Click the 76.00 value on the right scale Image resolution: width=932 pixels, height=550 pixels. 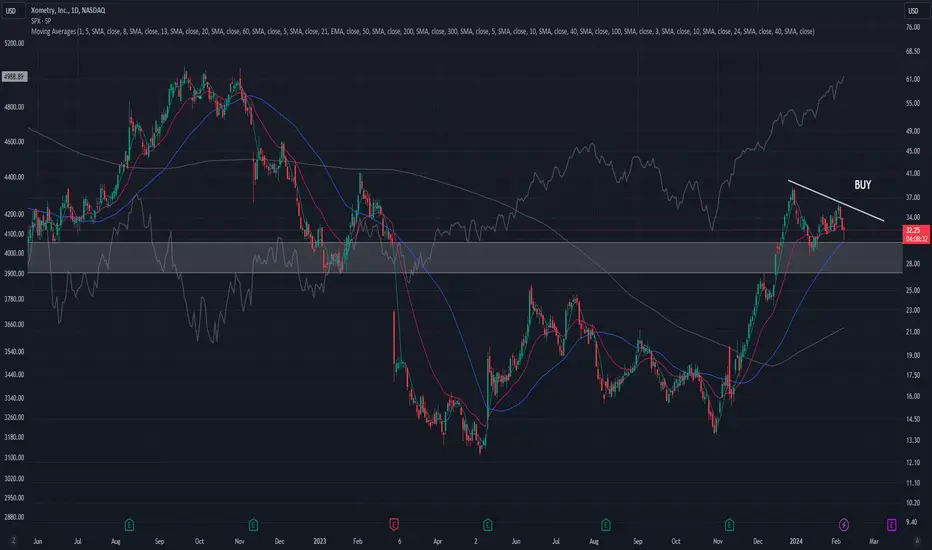[913, 27]
